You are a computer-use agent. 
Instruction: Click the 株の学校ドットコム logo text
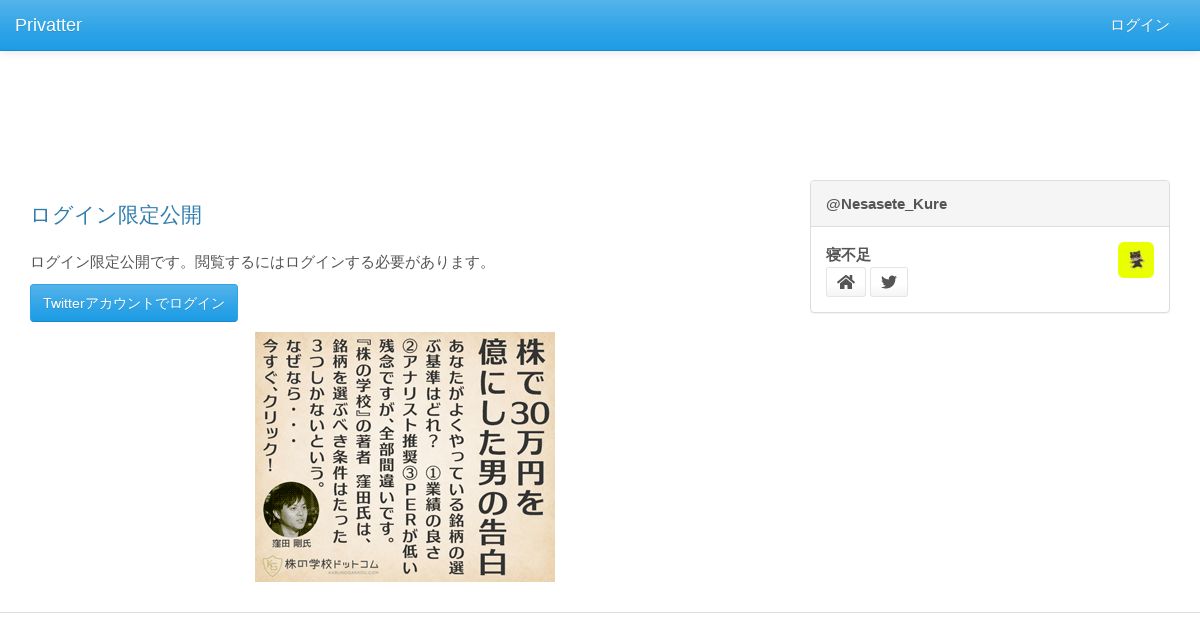[332, 564]
